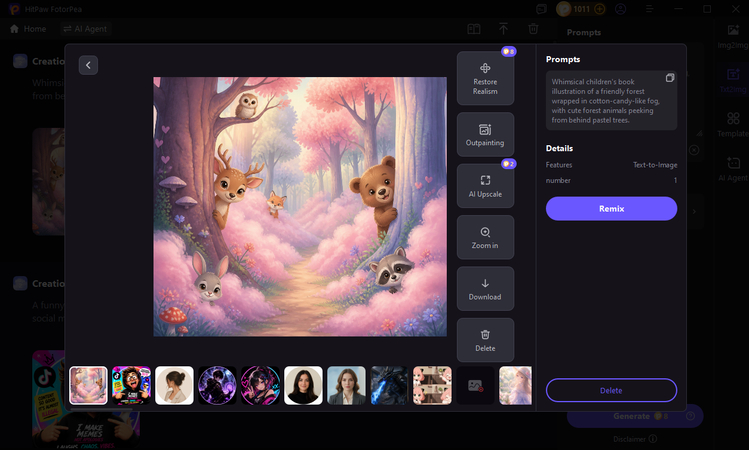Copy the prompt text with copy icon
Viewport: 749px width, 450px height.
670,78
